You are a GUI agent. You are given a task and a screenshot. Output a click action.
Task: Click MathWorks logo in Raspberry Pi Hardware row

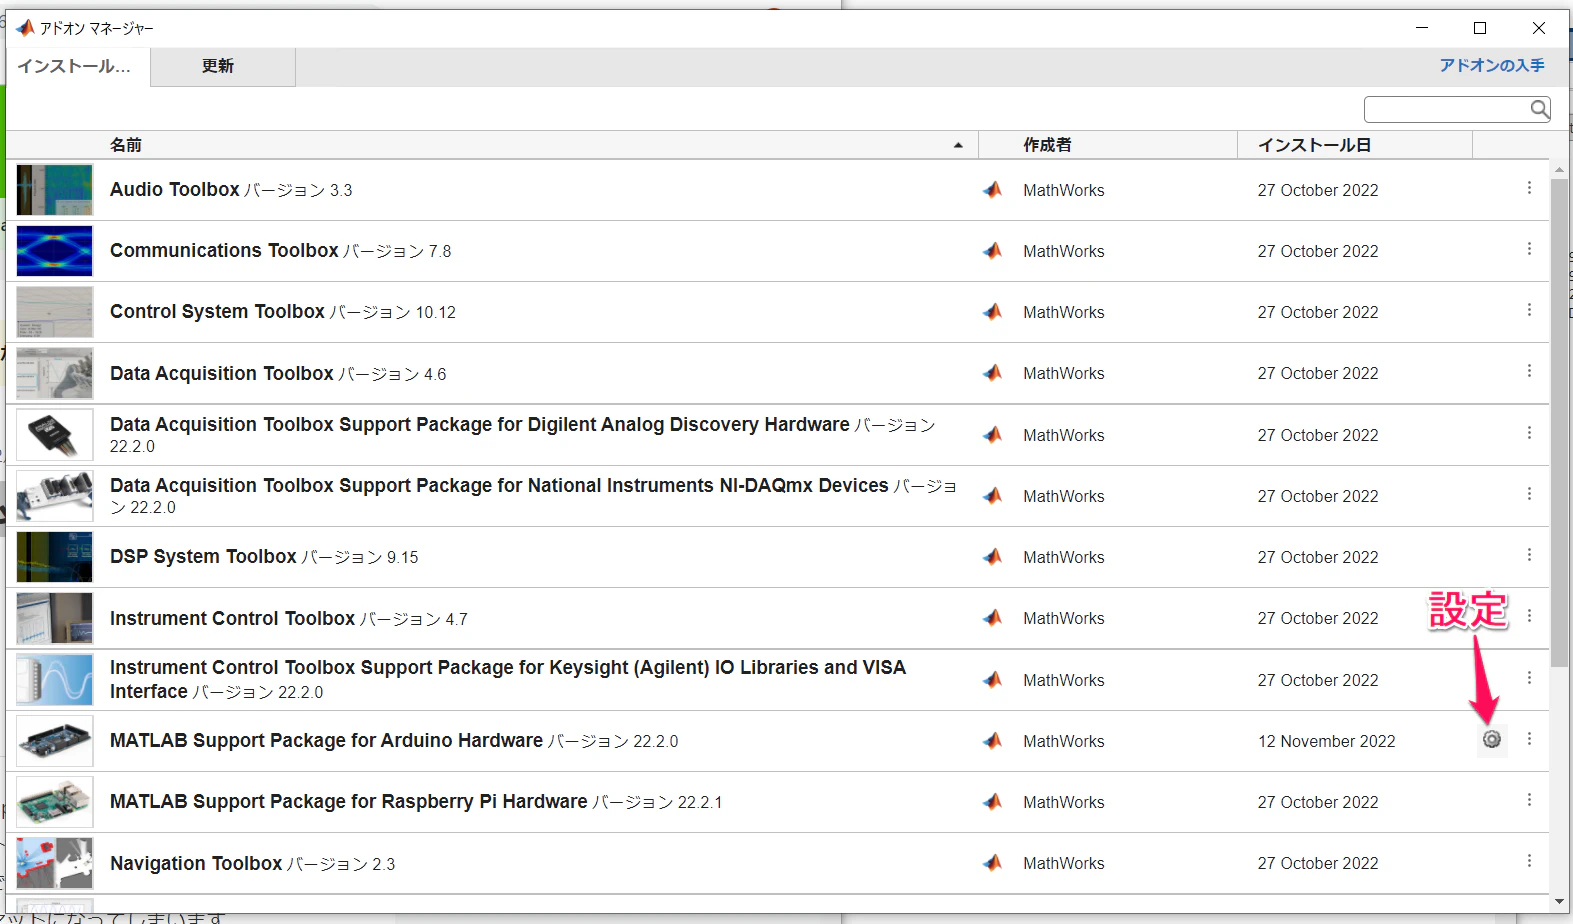coord(992,802)
